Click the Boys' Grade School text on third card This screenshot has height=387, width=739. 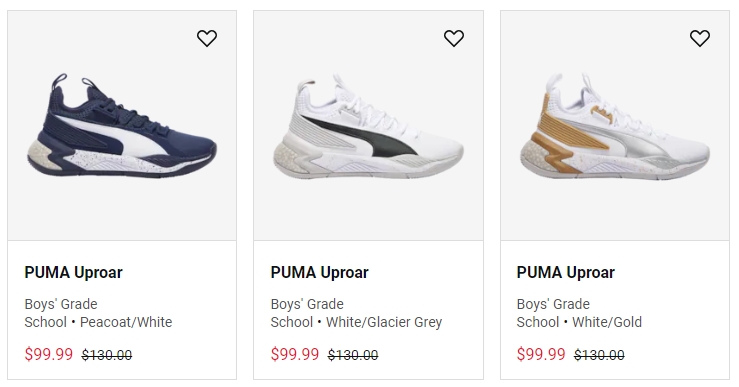[553, 313]
